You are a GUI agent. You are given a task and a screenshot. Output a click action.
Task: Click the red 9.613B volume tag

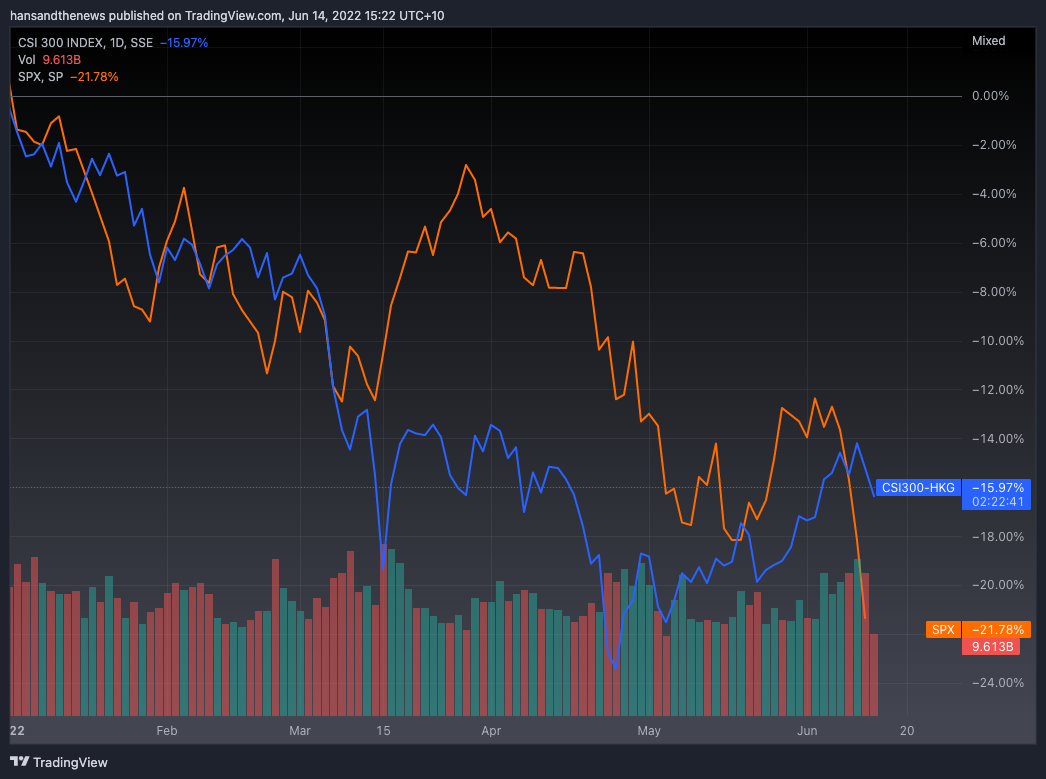pyautogui.click(x=989, y=647)
